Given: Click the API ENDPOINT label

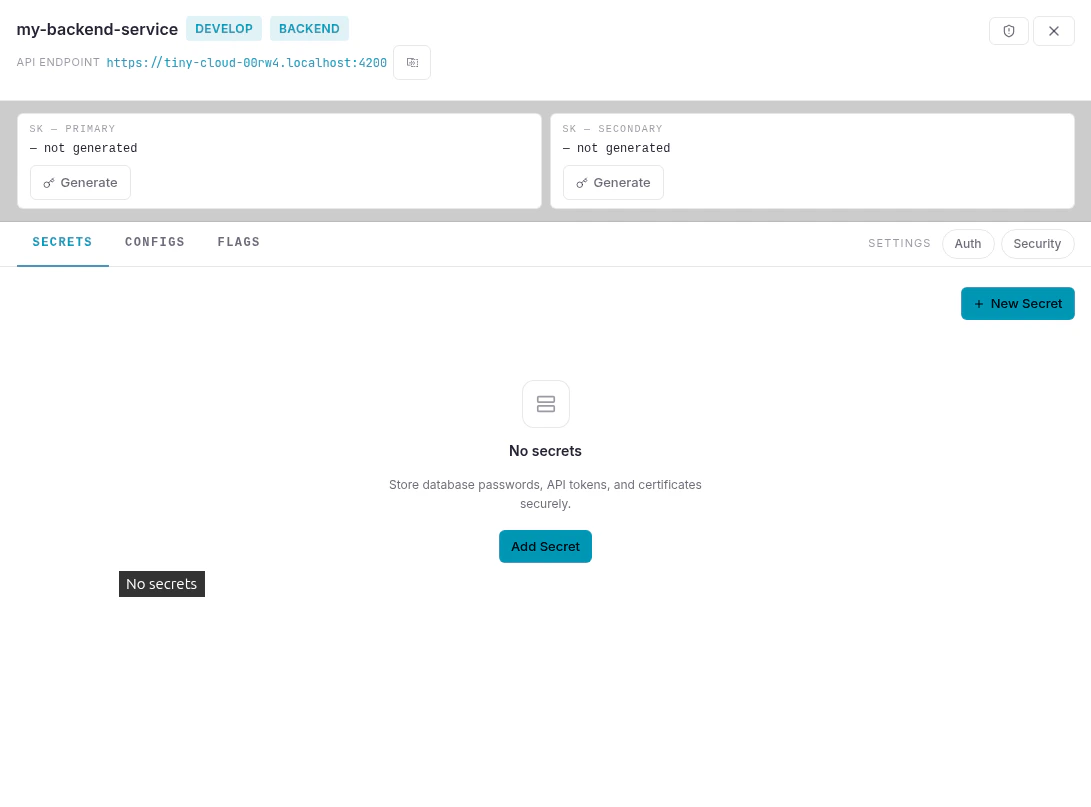Looking at the screenshot, I should (58, 63).
